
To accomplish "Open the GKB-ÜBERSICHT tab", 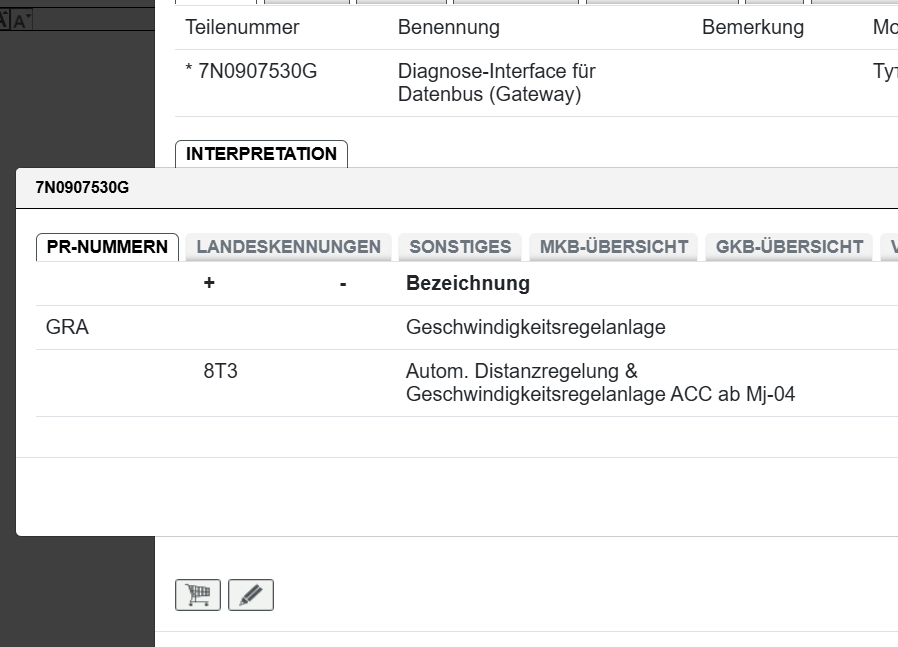I will coord(789,246).
